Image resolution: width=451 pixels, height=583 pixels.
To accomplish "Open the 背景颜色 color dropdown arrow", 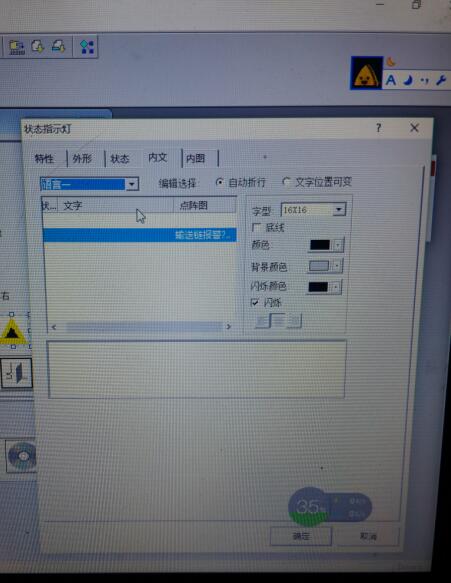I will [x=336, y=266].
